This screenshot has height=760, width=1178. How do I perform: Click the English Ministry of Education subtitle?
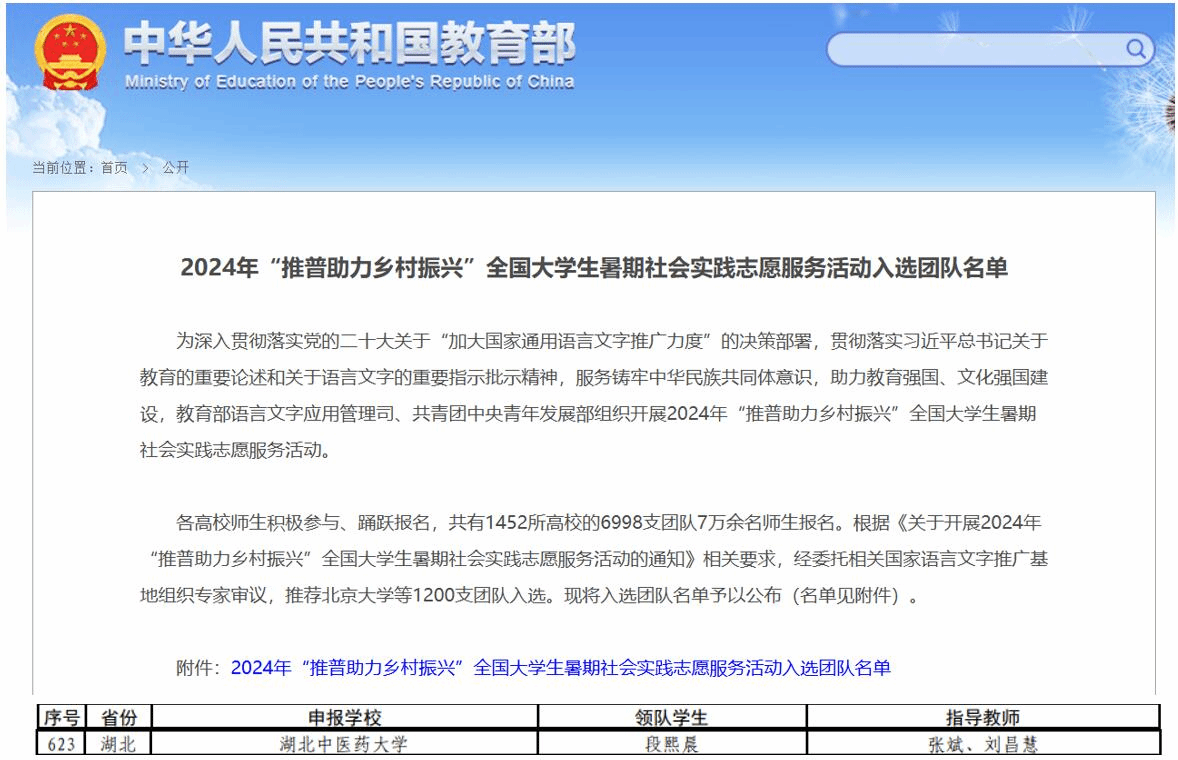point(349,81)
